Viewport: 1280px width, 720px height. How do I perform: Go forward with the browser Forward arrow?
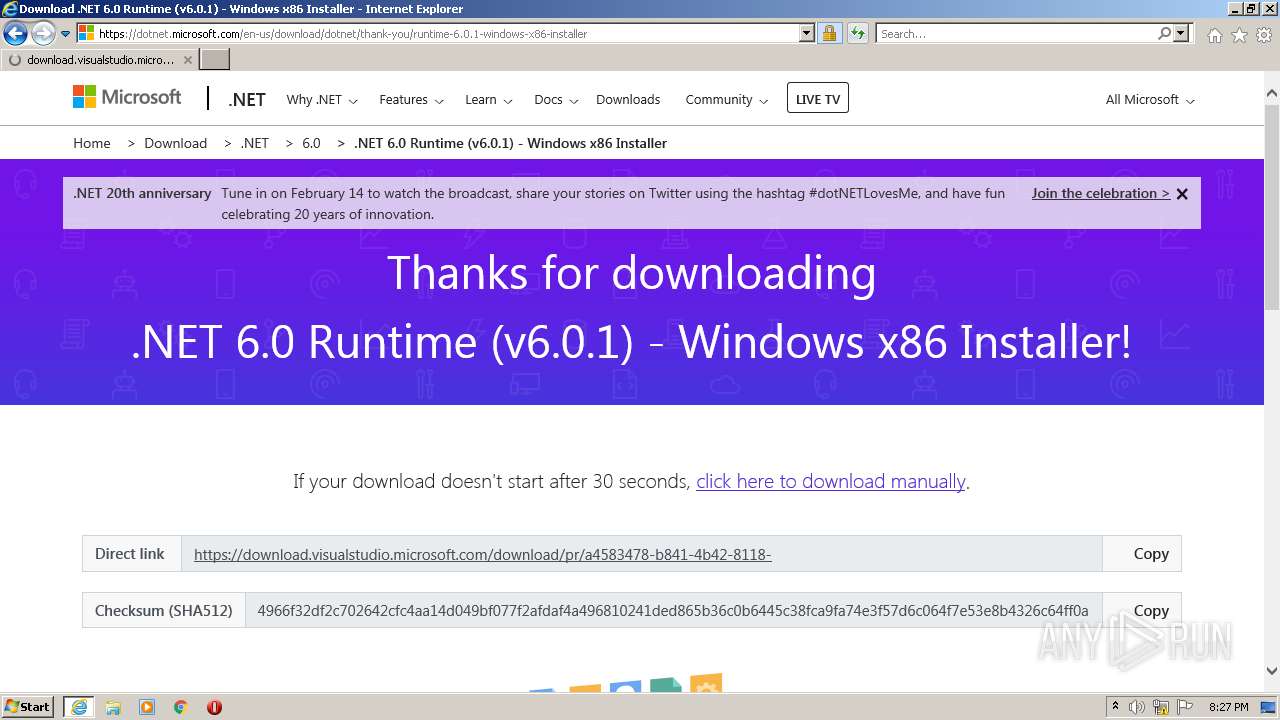coord(43,34)
